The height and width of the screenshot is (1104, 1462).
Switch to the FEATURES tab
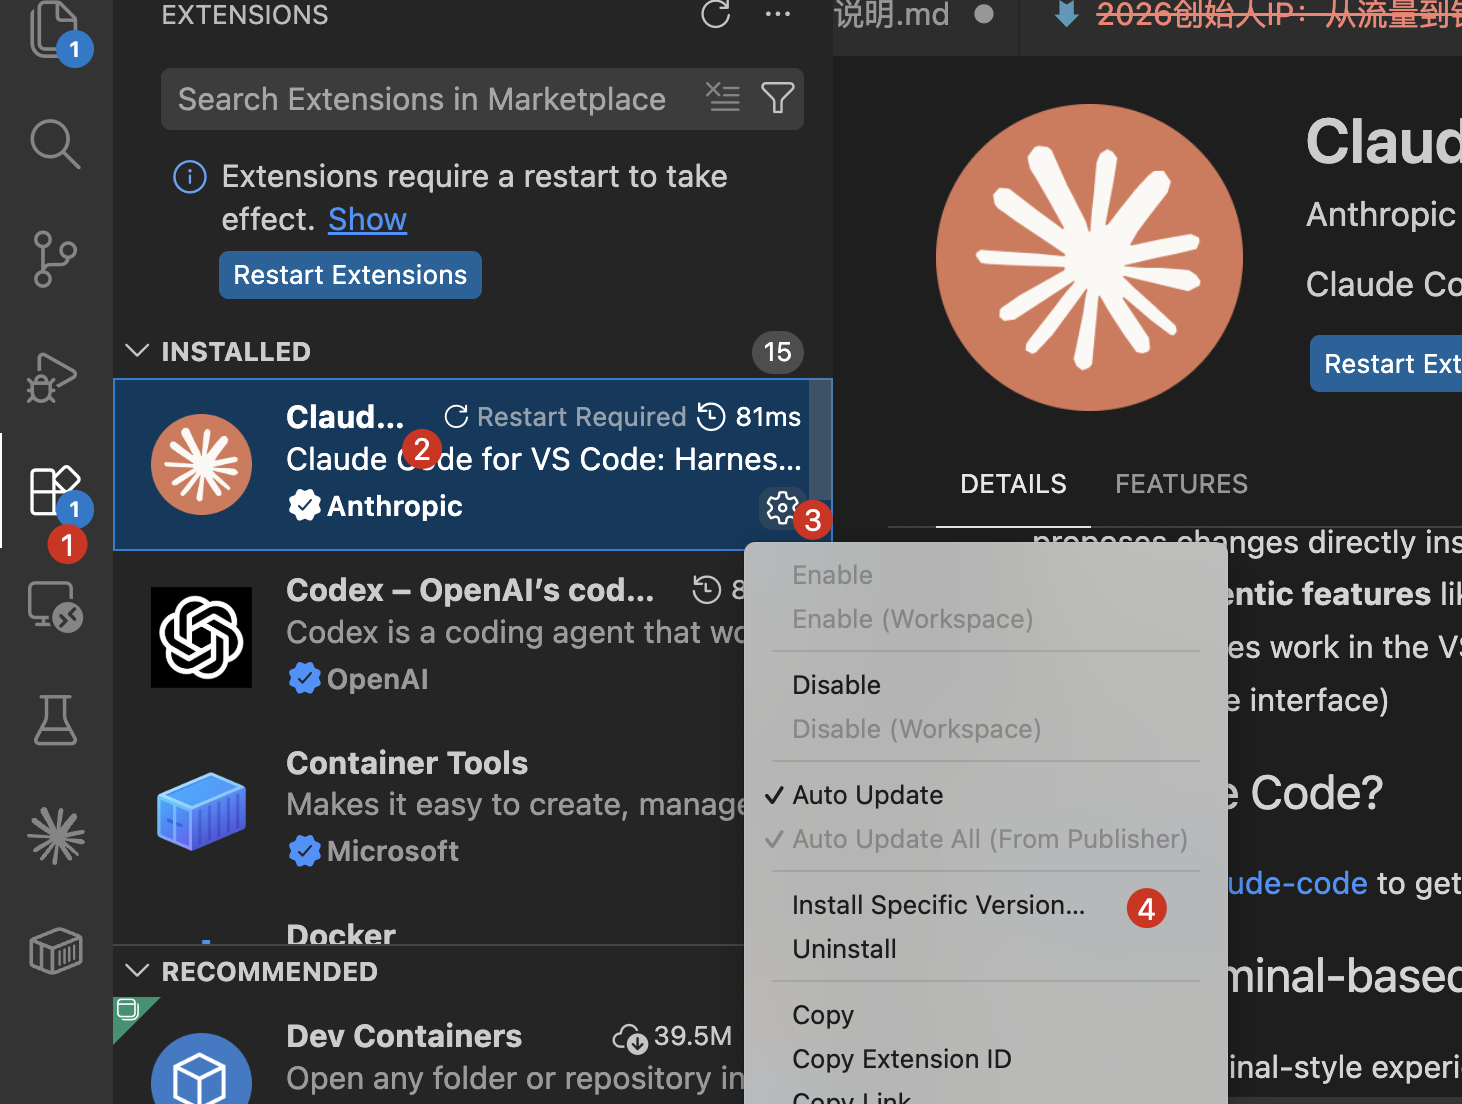tap(1181, 484)
